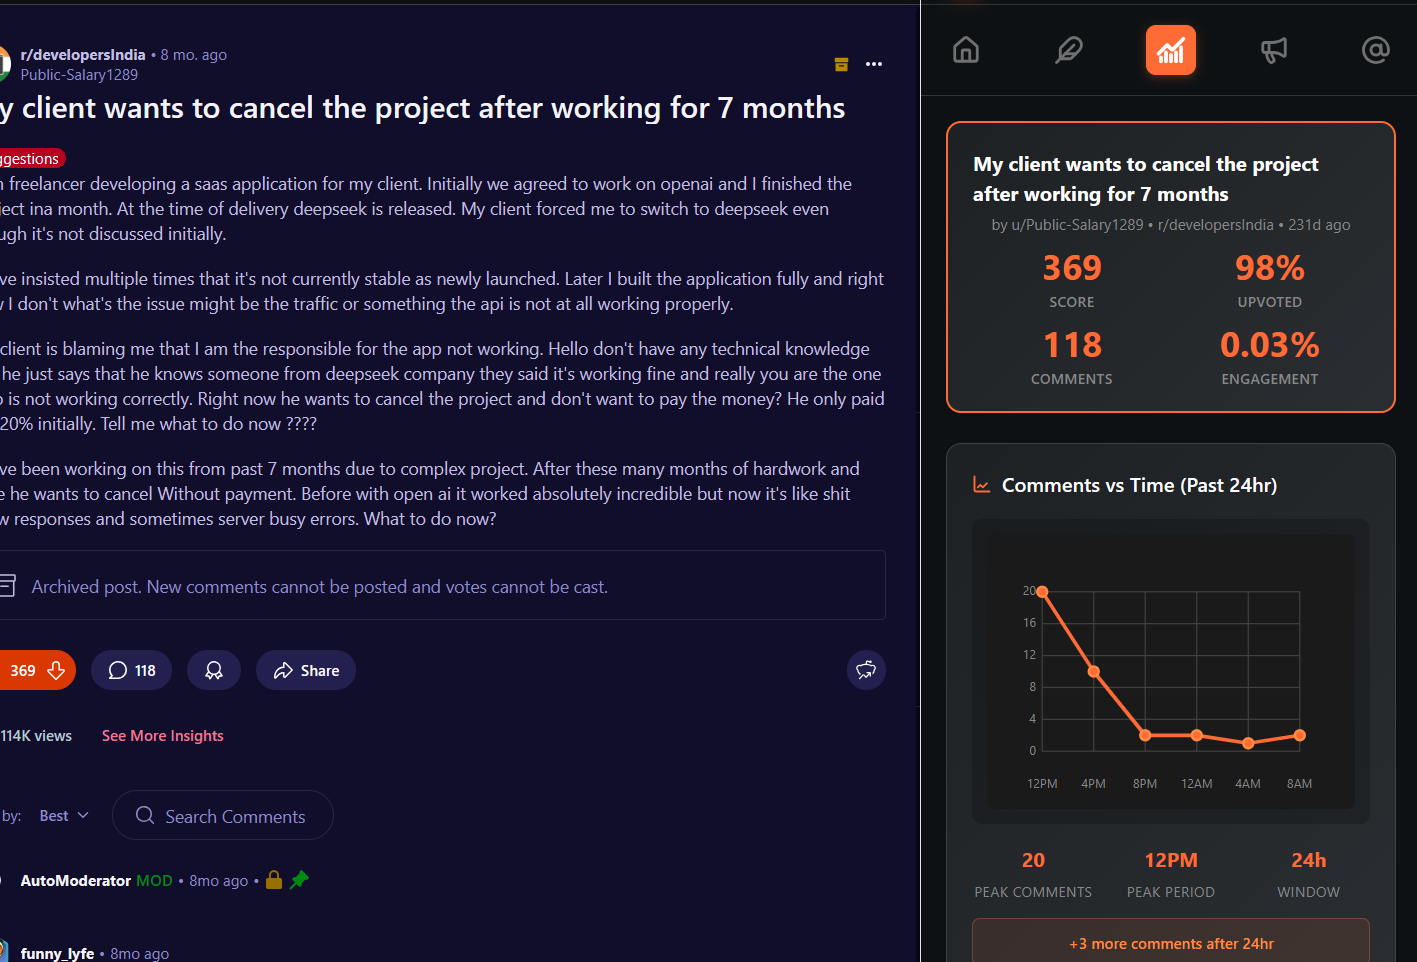The height and width of the screenshot is (962, 1417).
Task: Open the funny_lyfe commenter profile
Action: click(x=57, y=953)
